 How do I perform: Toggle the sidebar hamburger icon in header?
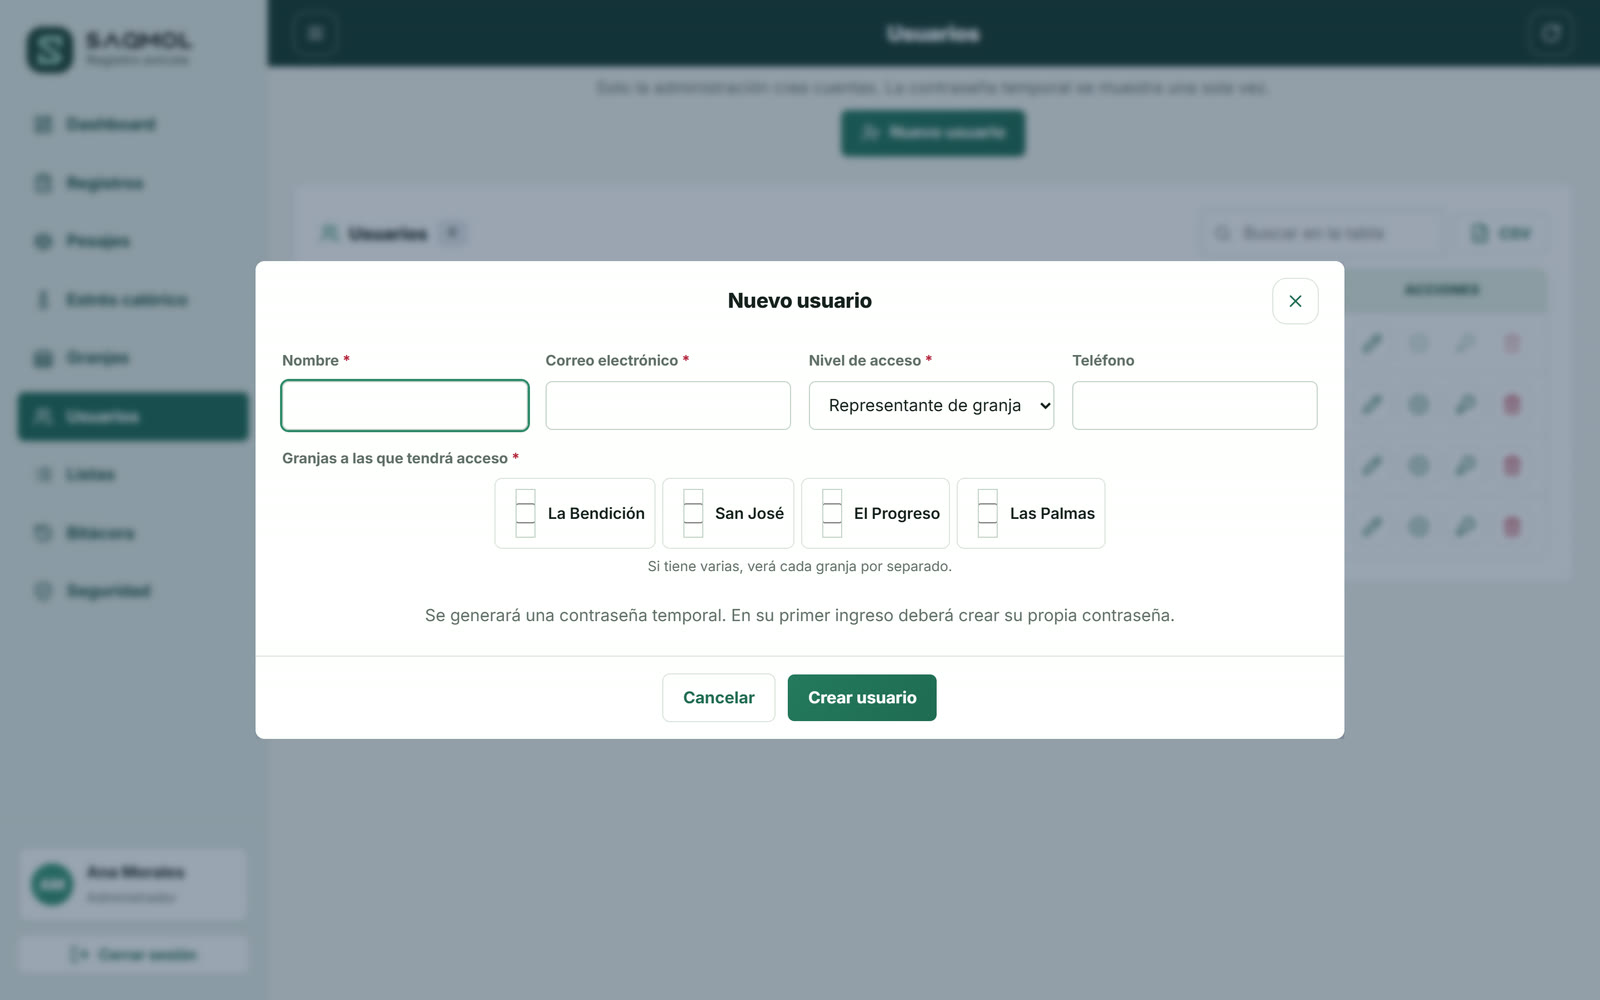(315, 34)
